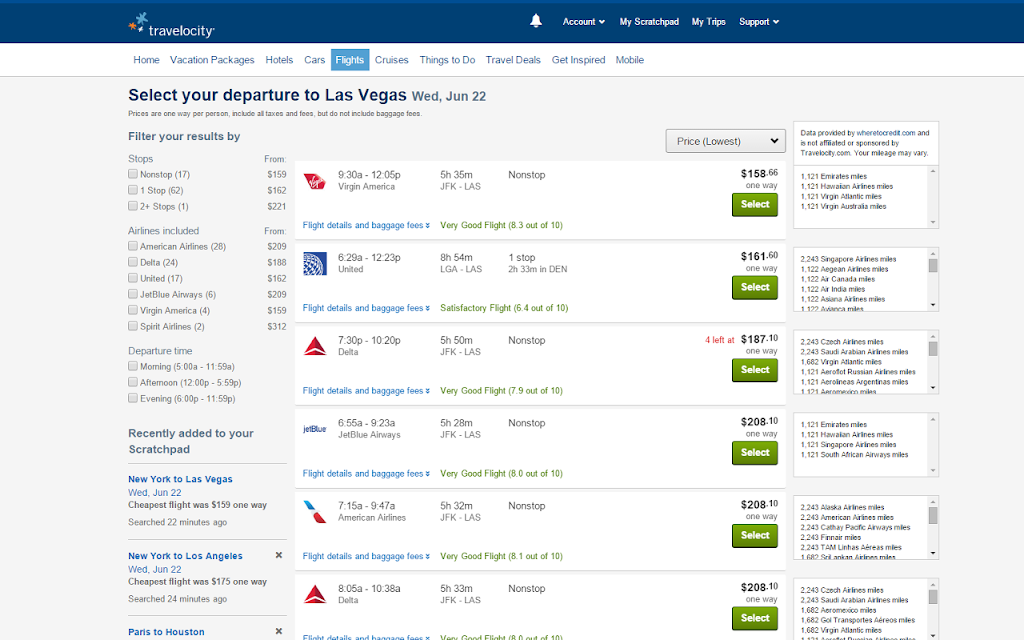This screenshot has height=640, width=1024.
Task: Open Things to Do tab
Action: click(447, 60)
